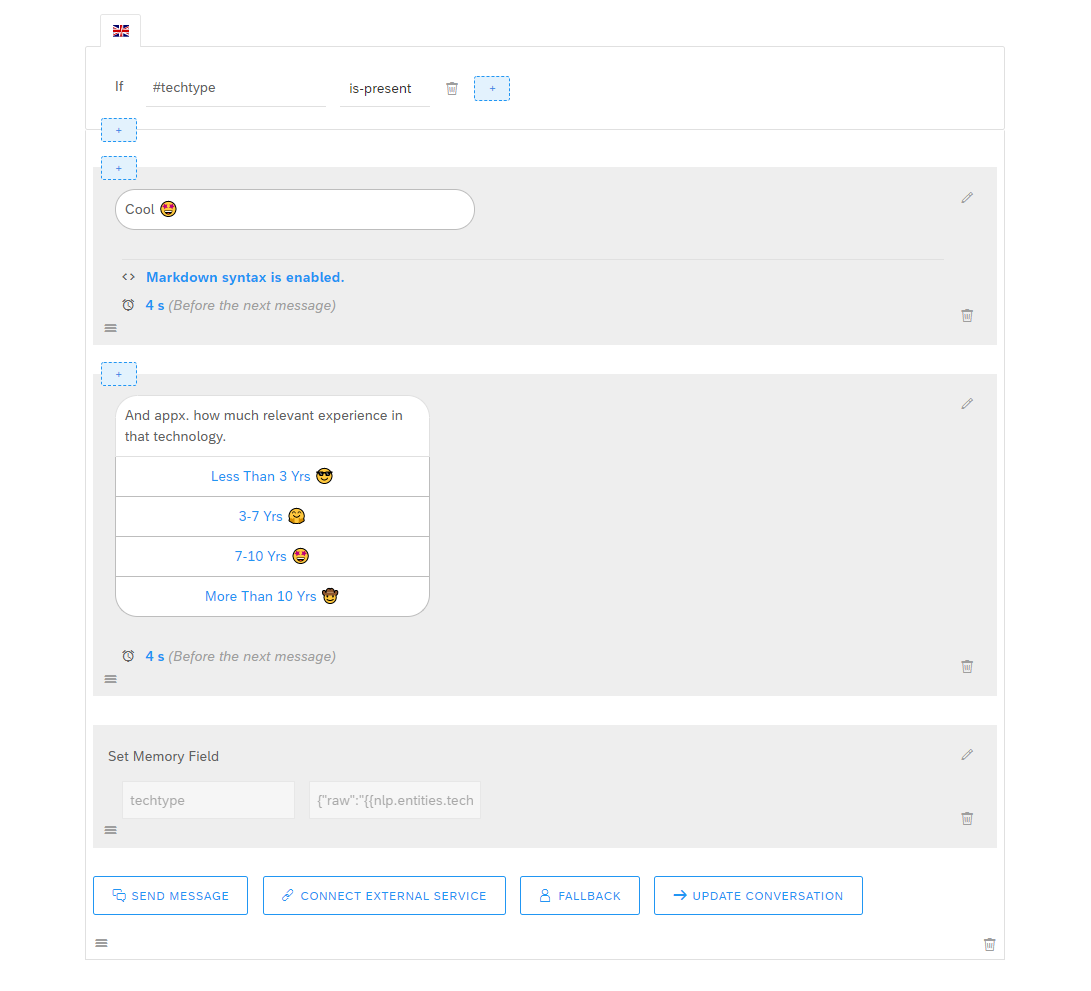Screen dimensions: 1091x991
Task: Delete the experience quick-replies message block
Action: pos(967,666)
